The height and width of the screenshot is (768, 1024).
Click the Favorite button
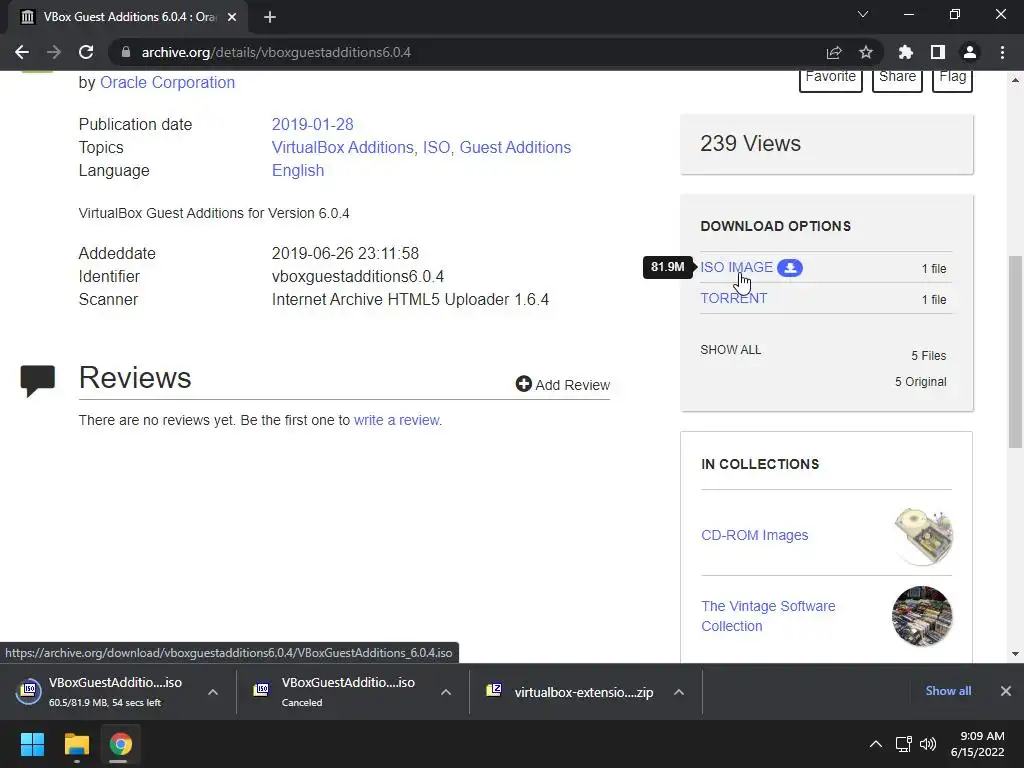[x=831, y=80]
